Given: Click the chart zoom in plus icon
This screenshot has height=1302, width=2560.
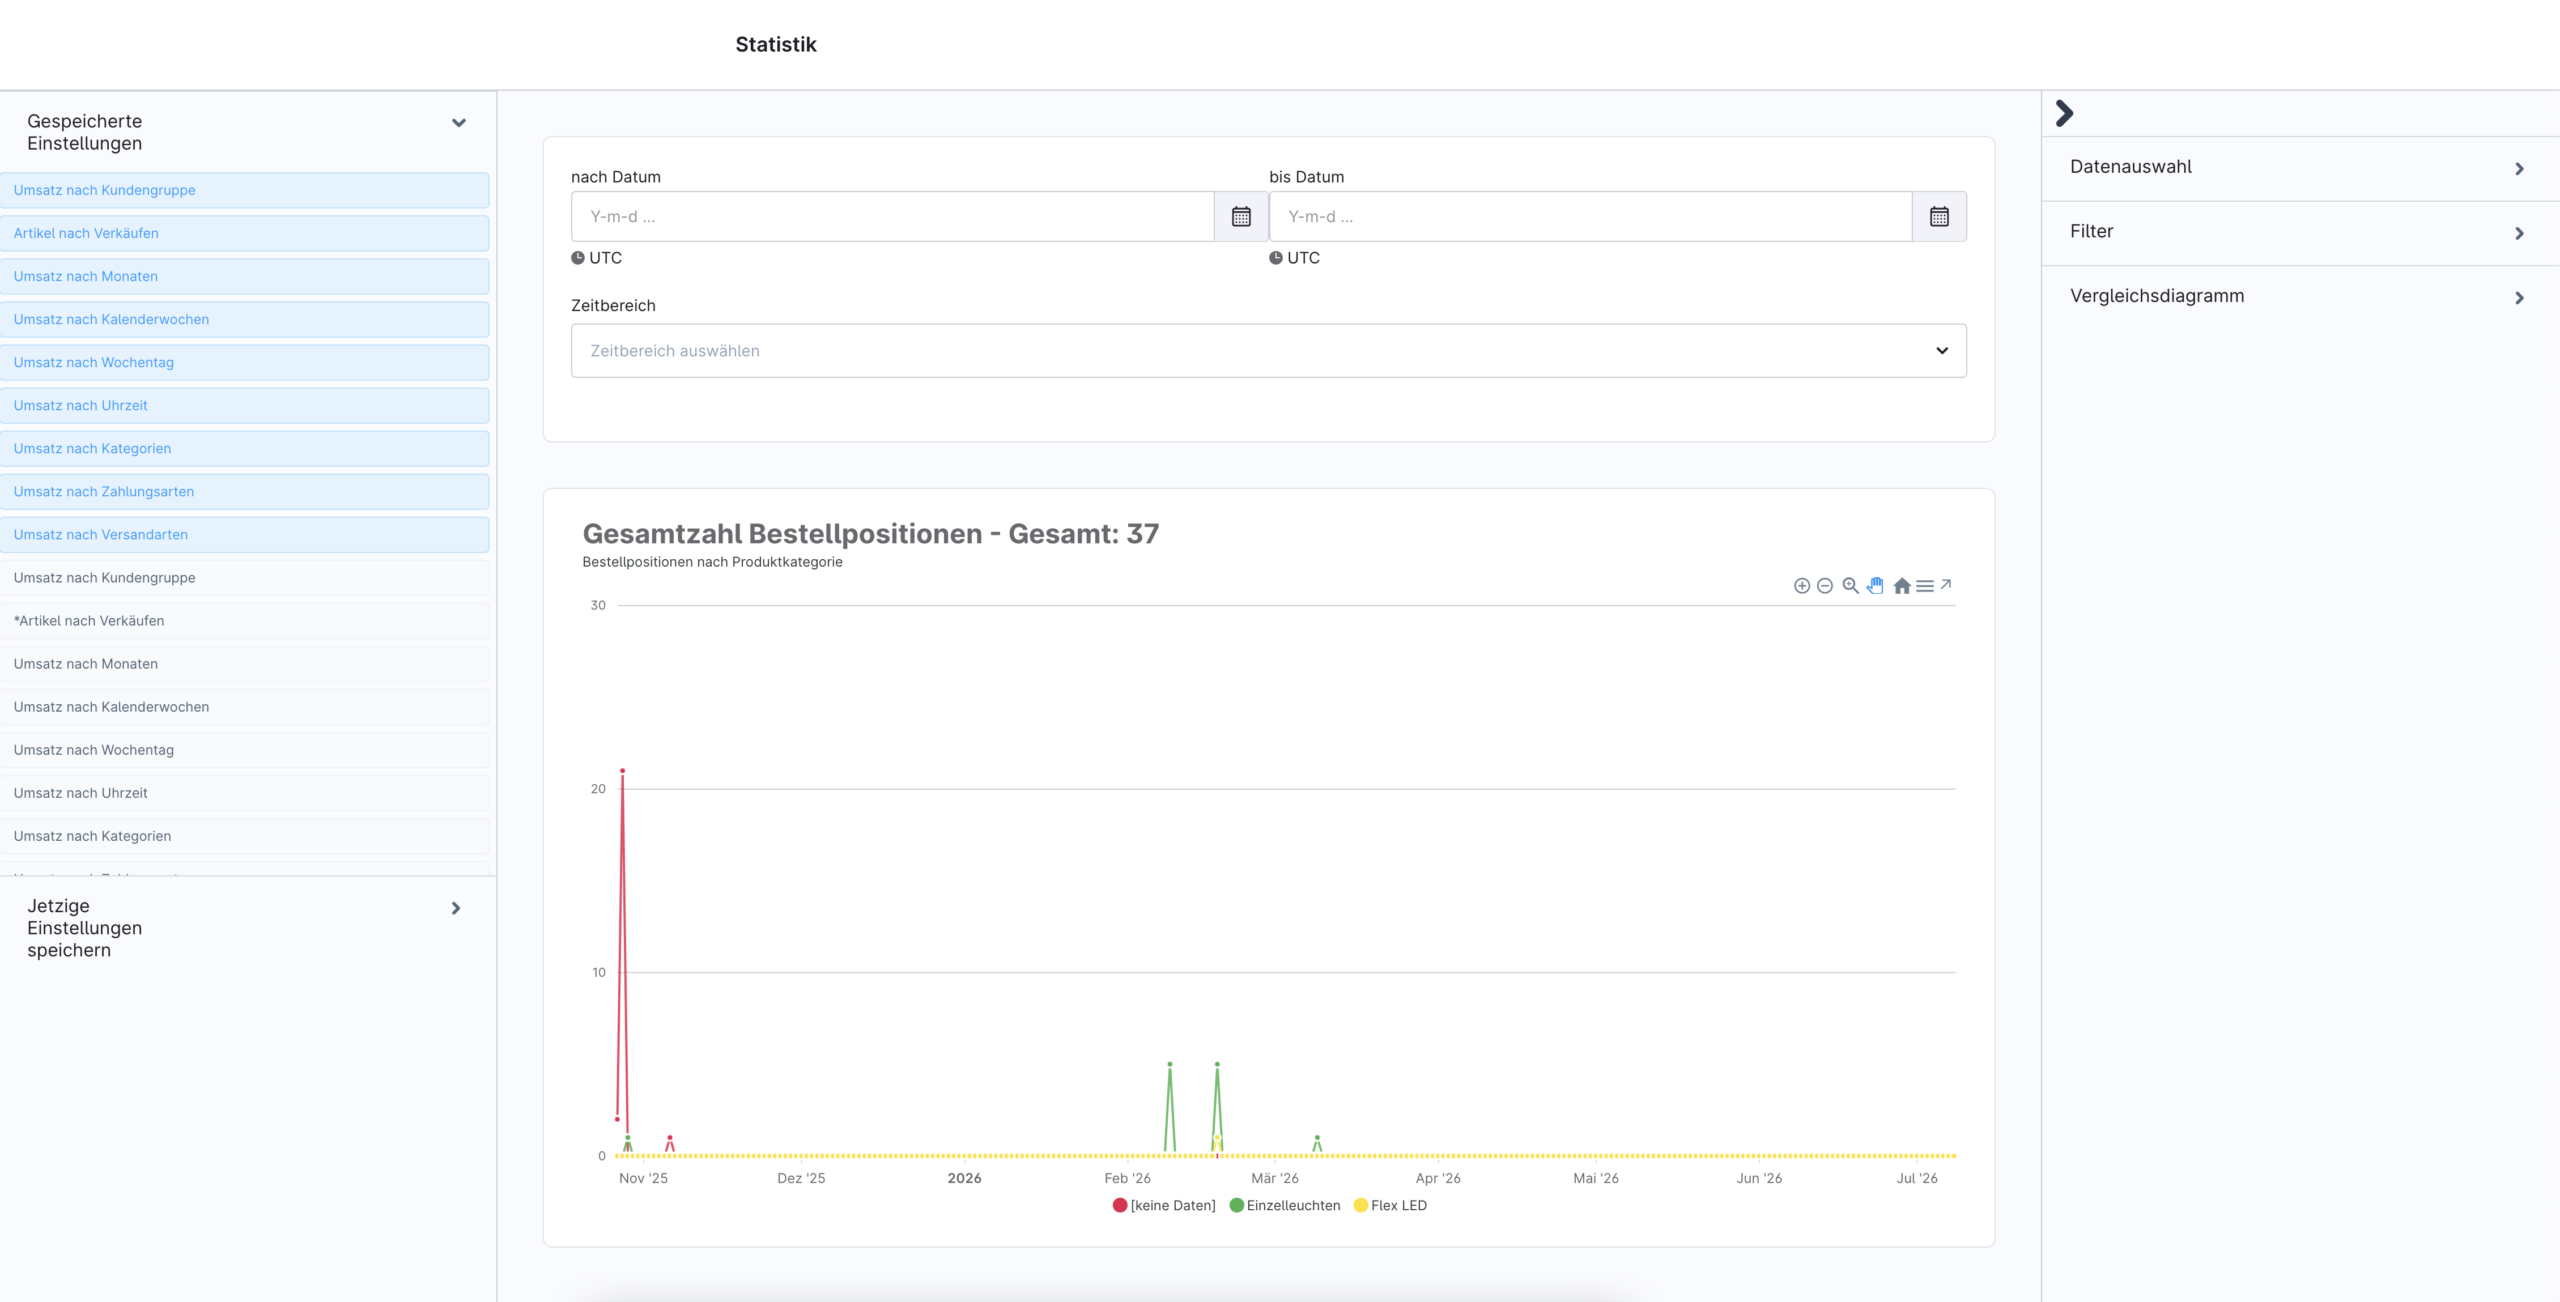Looking at the screenshot, I should [1801, 586].
